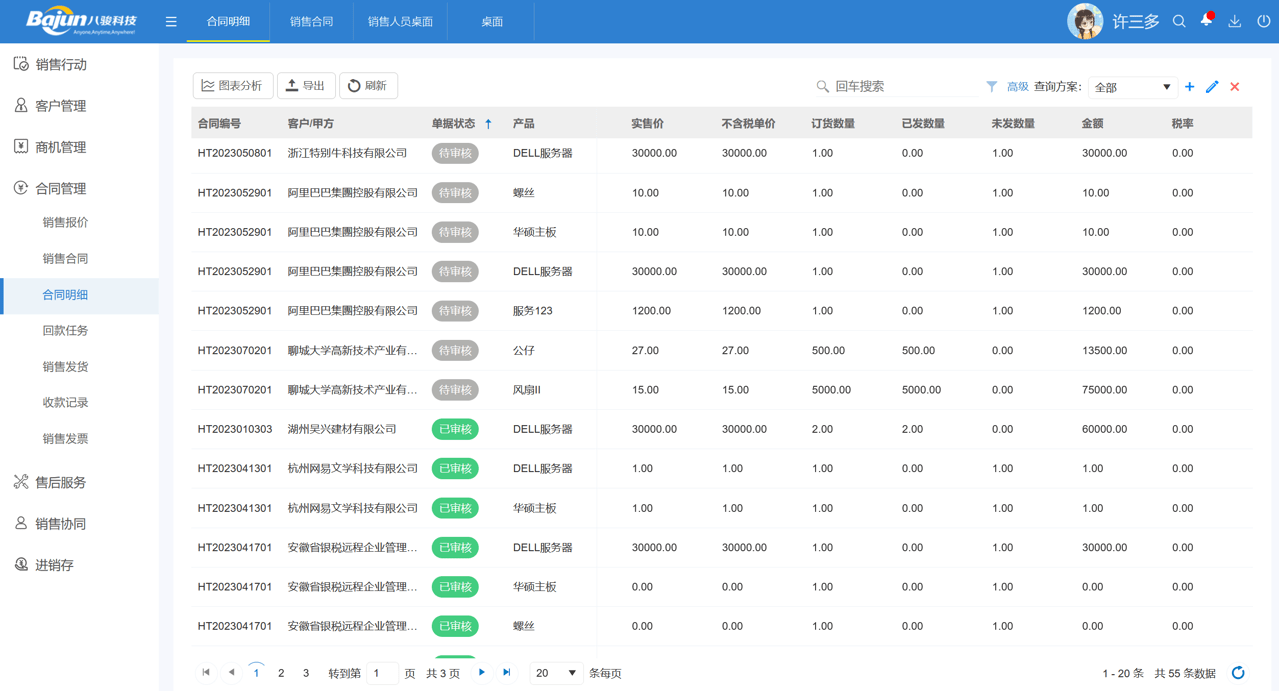Switch to 销售合同 tab
The height and width of the screenshot is (691, 1279).
point(311,21)
